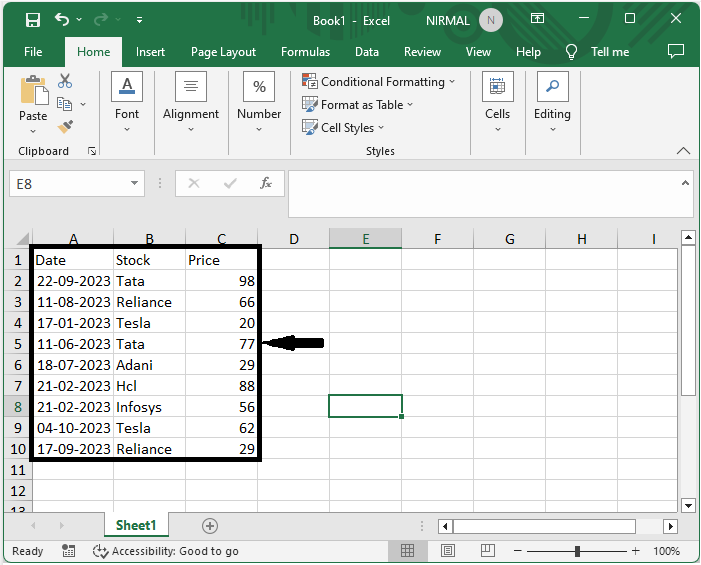Click the zoom slider handle

point(577,551)
